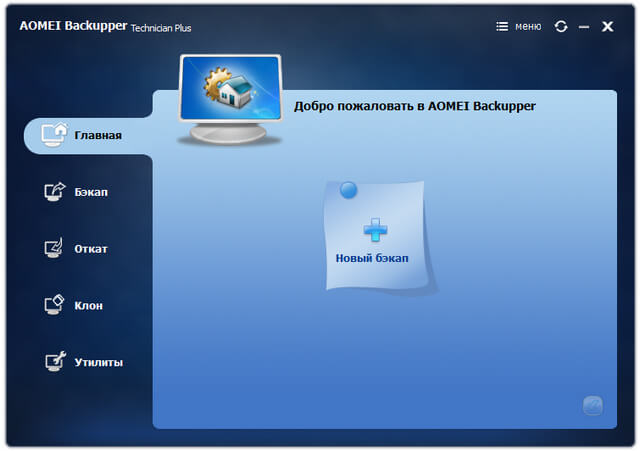
Task: Click the Клон clone icon
Action: click(54, 305)
